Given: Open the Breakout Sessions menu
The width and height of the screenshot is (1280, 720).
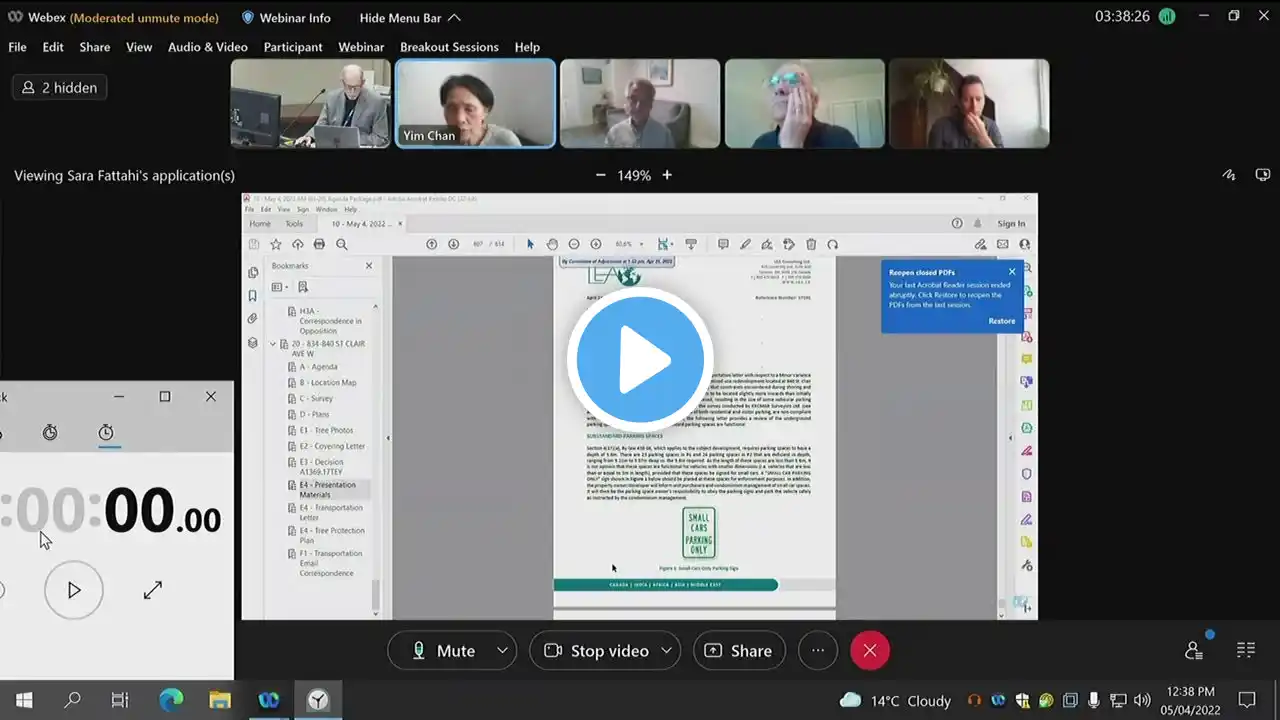Looking at the screenshot, I should (x=449, y=47).
